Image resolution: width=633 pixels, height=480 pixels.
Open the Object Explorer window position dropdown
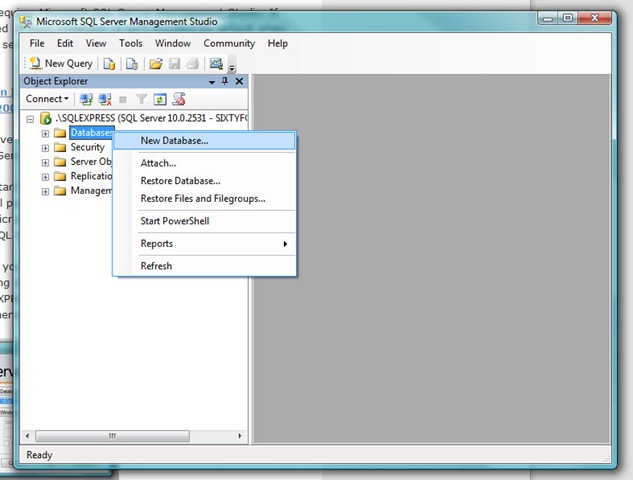point(212,82)
